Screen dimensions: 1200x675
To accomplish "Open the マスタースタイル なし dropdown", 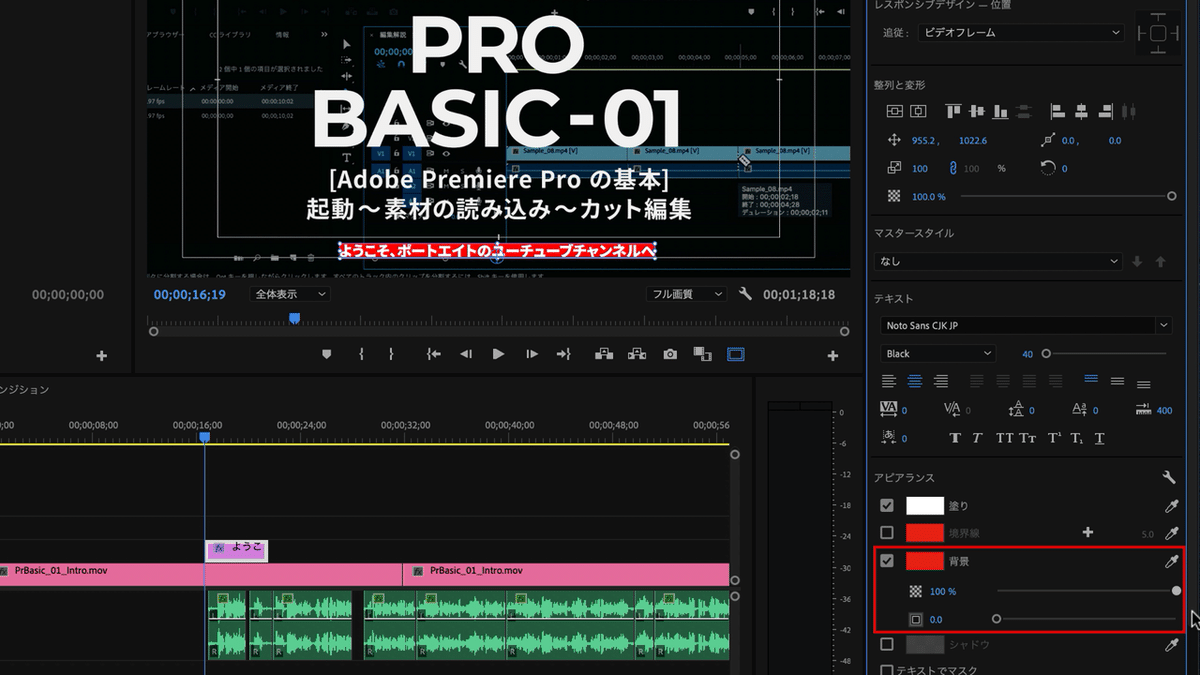I will click(x=998, y=261).
